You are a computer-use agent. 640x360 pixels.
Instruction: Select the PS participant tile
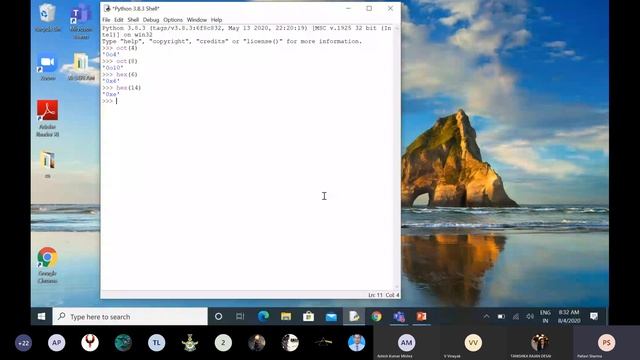pyautogui.click(x=606, y=343)
